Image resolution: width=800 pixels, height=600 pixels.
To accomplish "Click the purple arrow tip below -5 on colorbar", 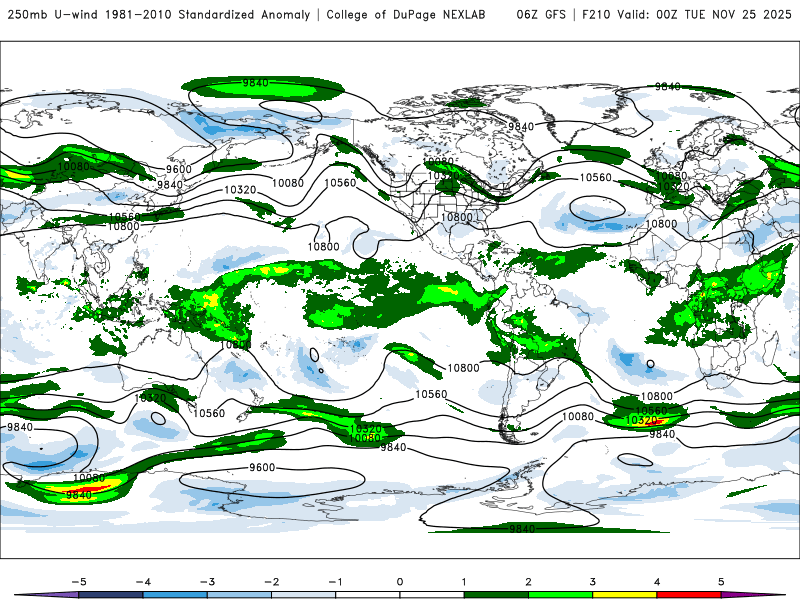I will (x=47, y=595).
